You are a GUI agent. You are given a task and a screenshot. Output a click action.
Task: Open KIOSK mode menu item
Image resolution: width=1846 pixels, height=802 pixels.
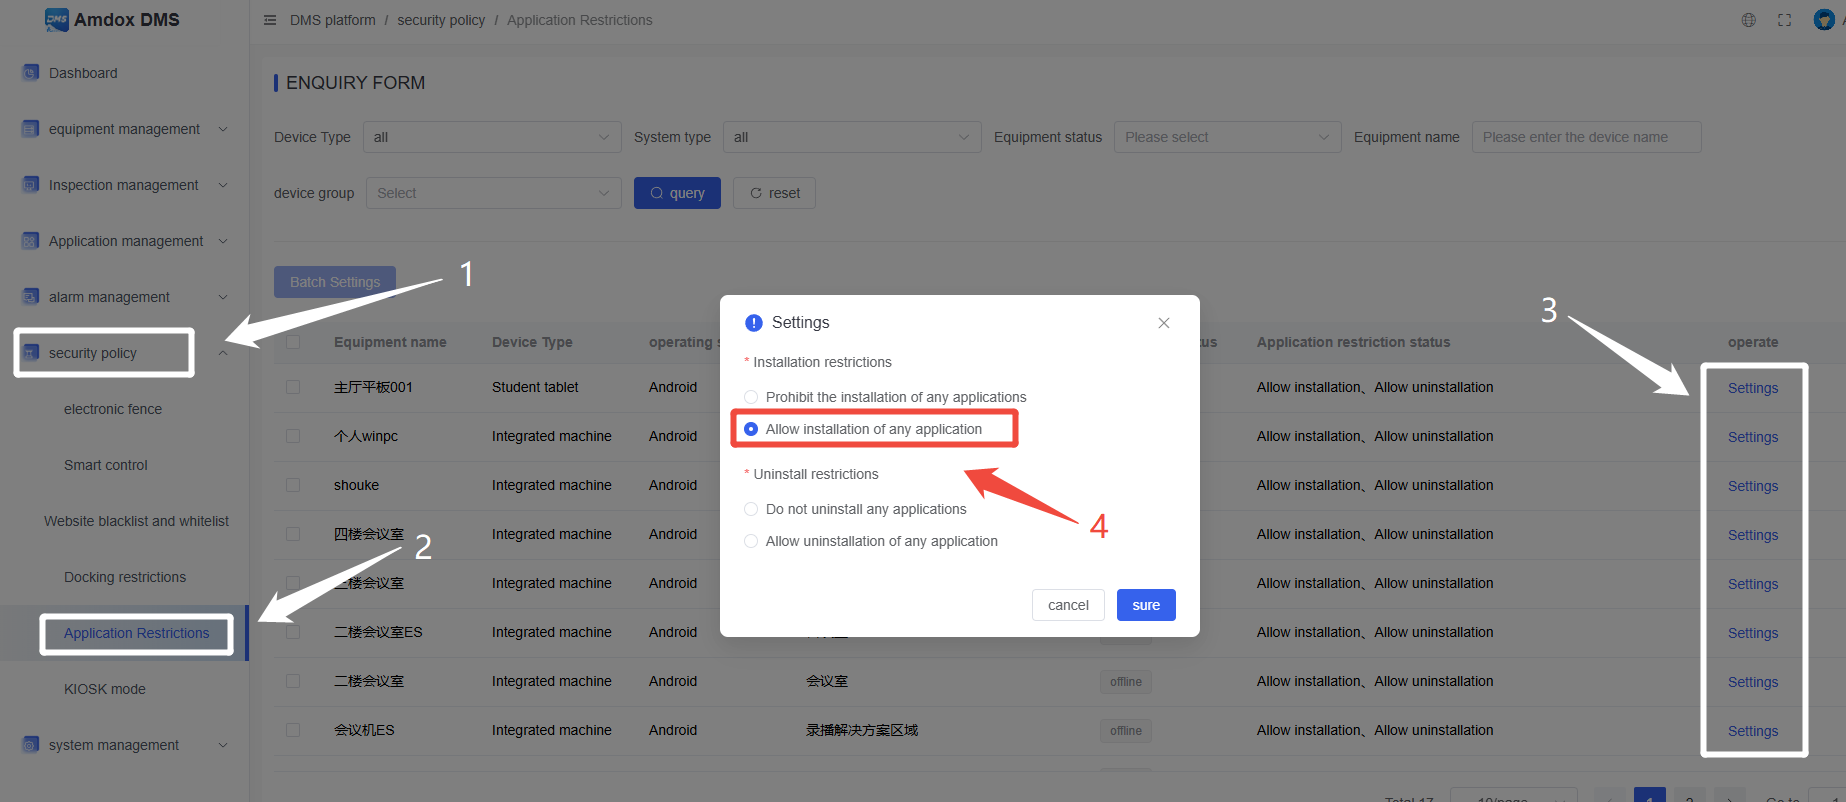[105, 689]
